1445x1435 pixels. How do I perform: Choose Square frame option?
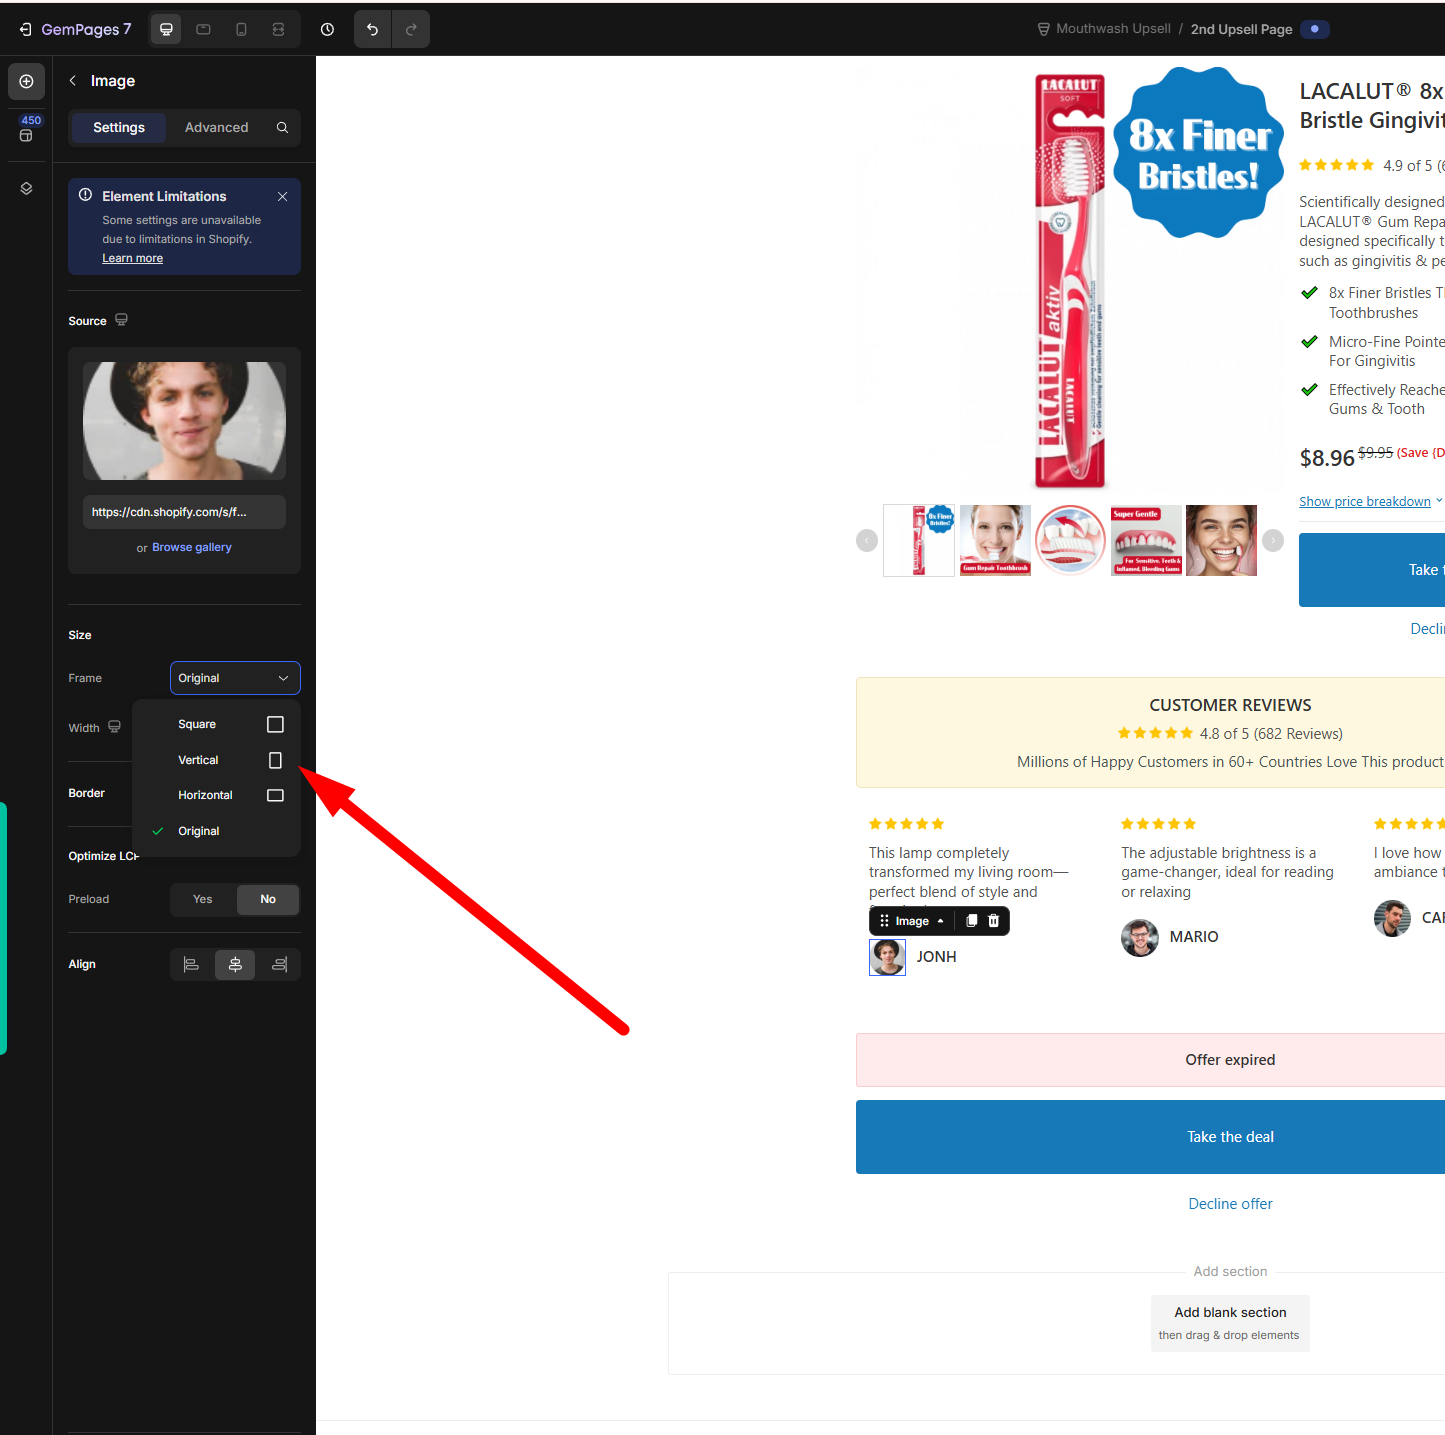(x=216, y=724)
